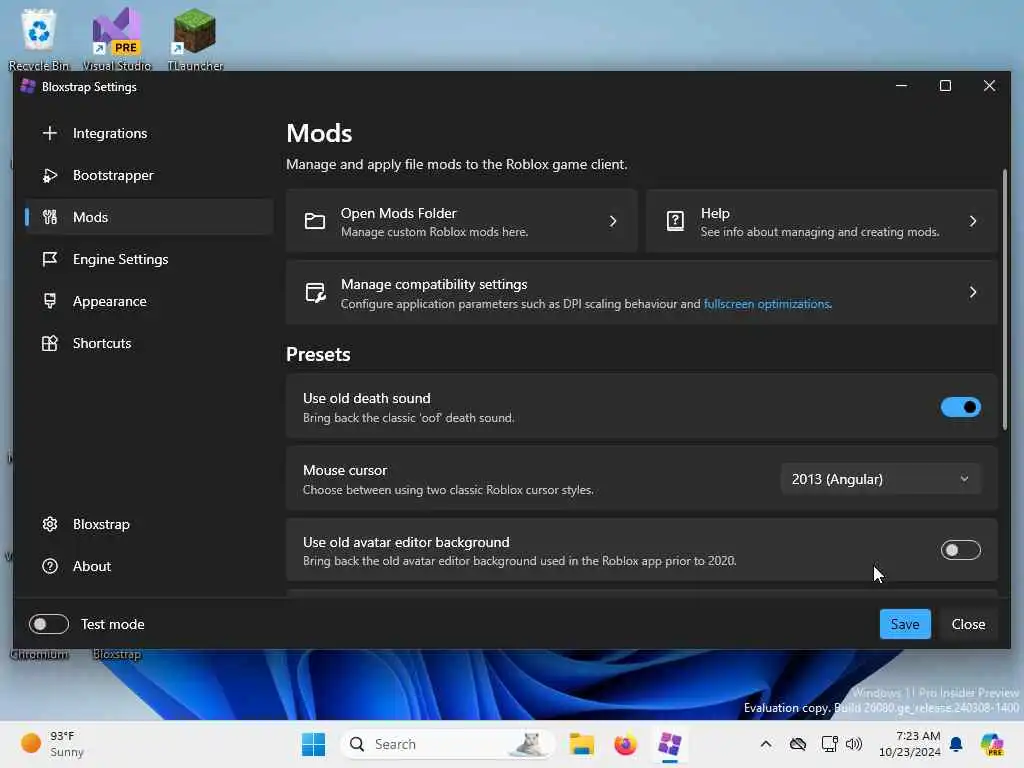Select the TLauncher desktop shortcut
The height and width of the screenshot is (768, 1024).
(x=195, y=39)
